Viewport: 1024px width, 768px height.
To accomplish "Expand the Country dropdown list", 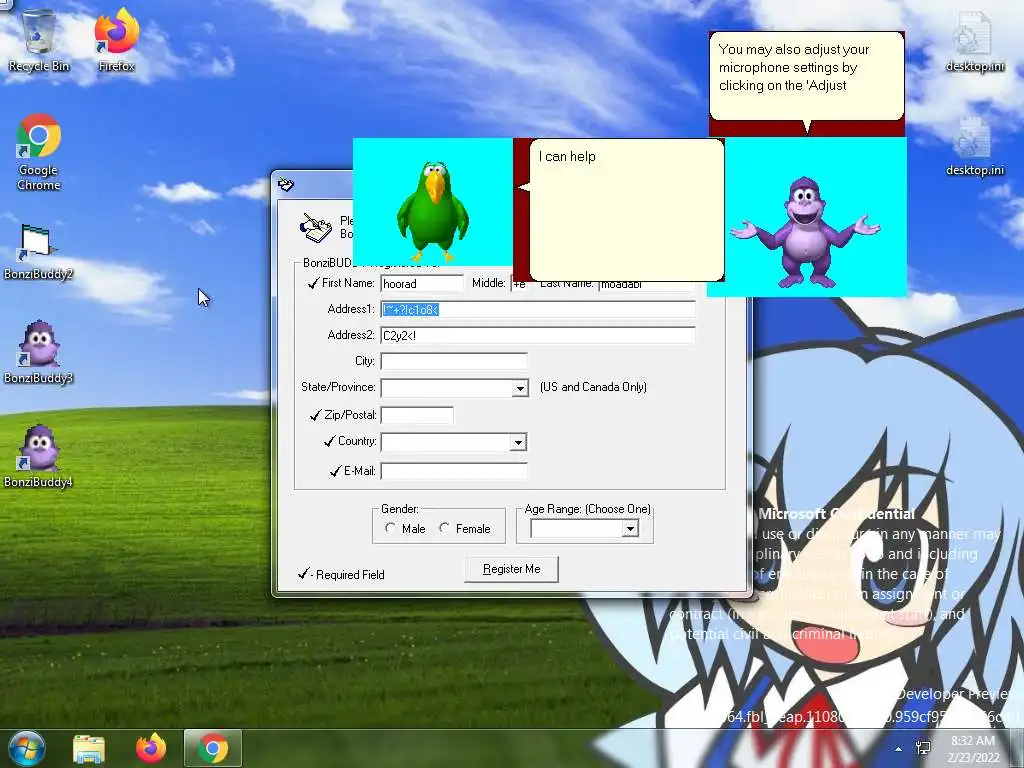I will pos(518,442).
